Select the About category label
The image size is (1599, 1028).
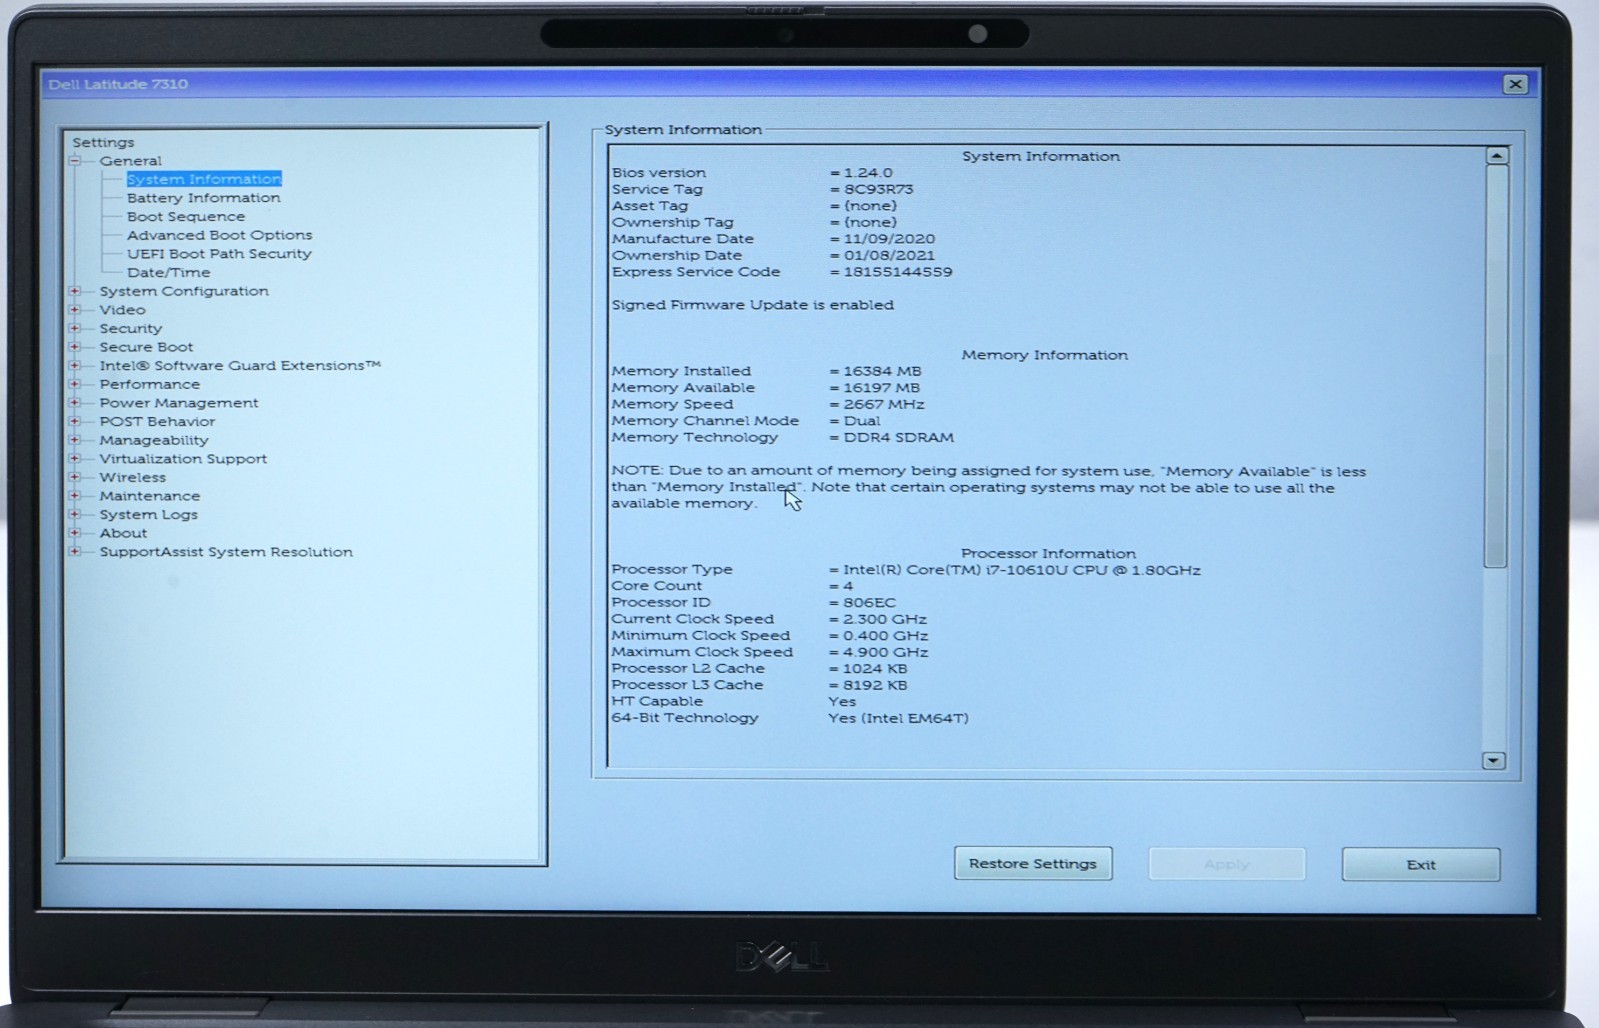coord(123,533)
